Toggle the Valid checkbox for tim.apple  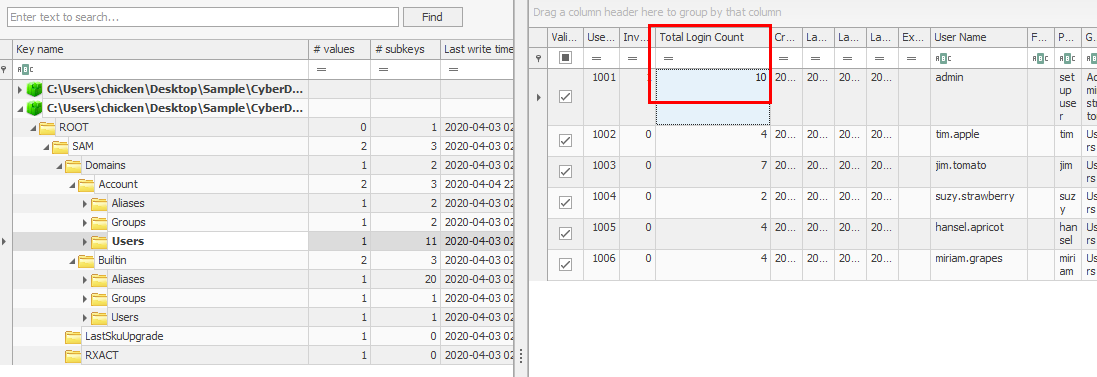pos(565,141)
